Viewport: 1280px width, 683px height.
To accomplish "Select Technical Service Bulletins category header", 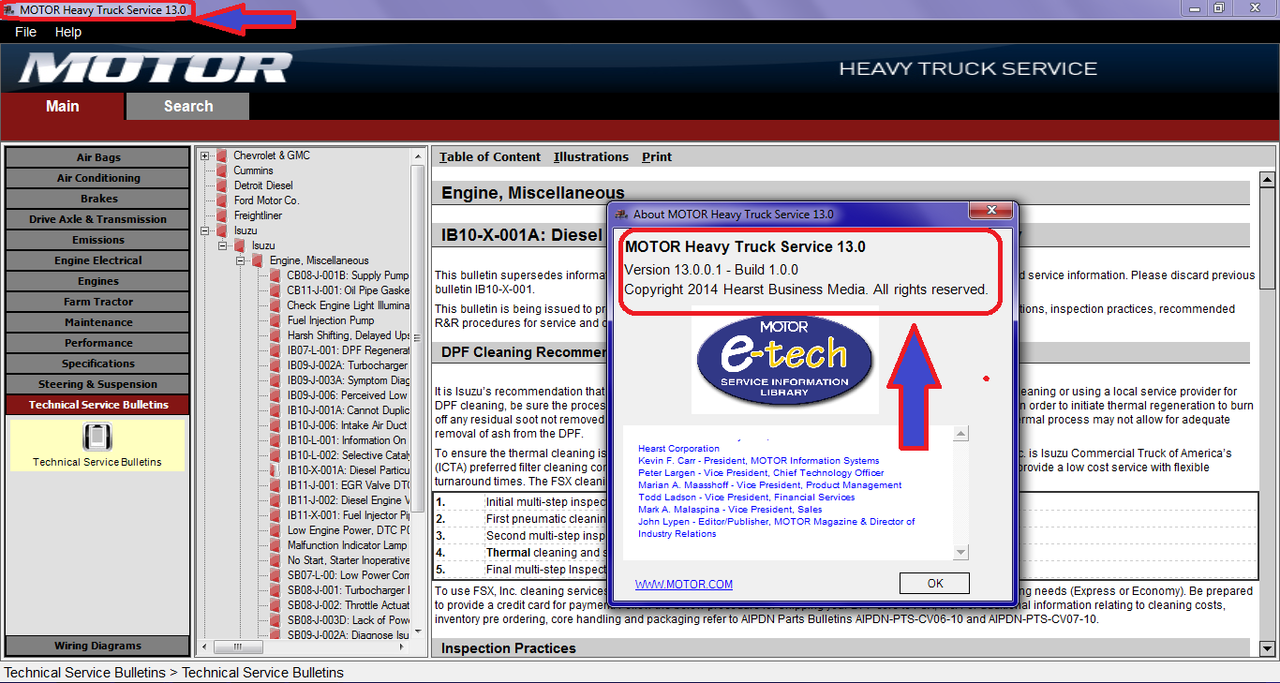I will (98, 405).
